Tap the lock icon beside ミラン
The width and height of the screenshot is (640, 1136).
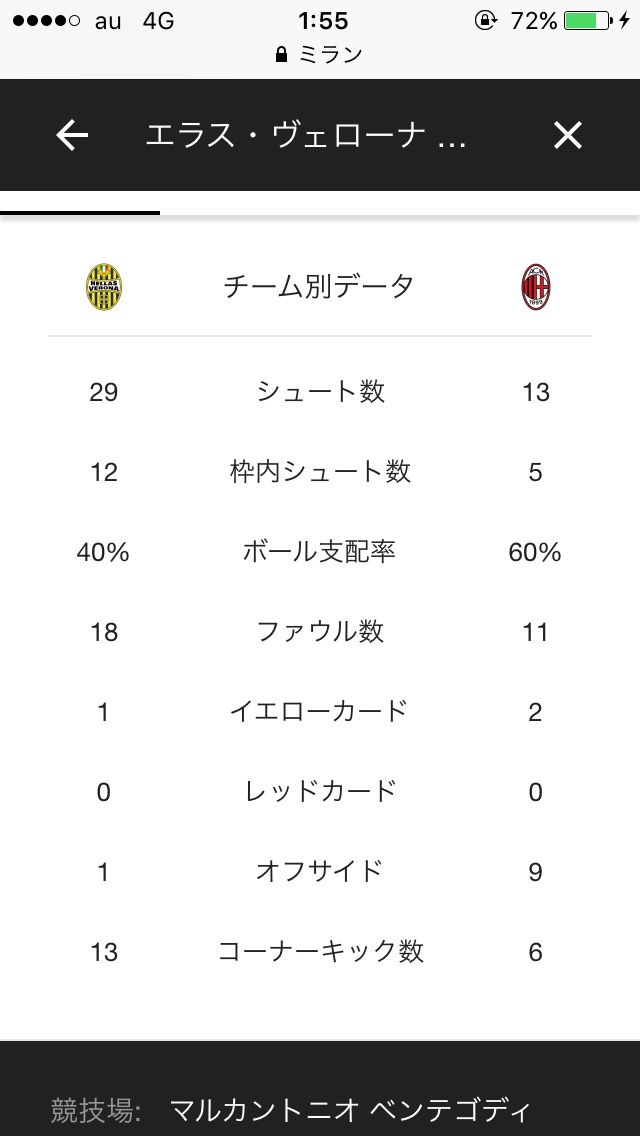click(282, 55)
